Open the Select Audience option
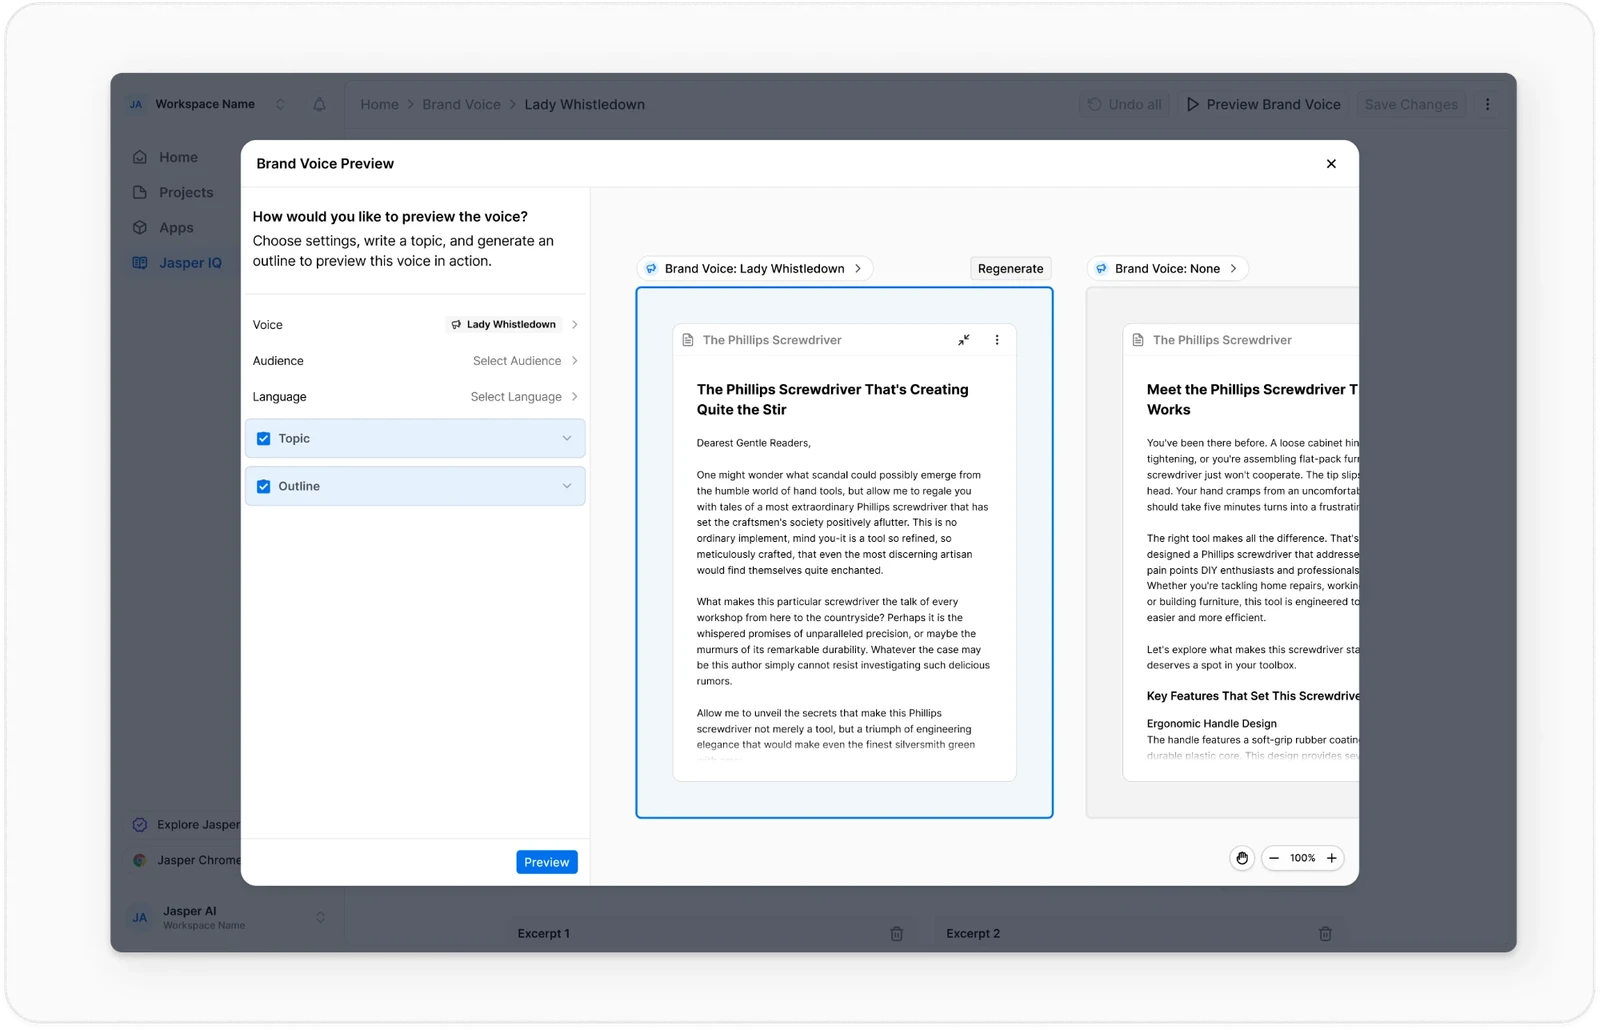This screenshot has height=1030, width=1600. point(525,361)
